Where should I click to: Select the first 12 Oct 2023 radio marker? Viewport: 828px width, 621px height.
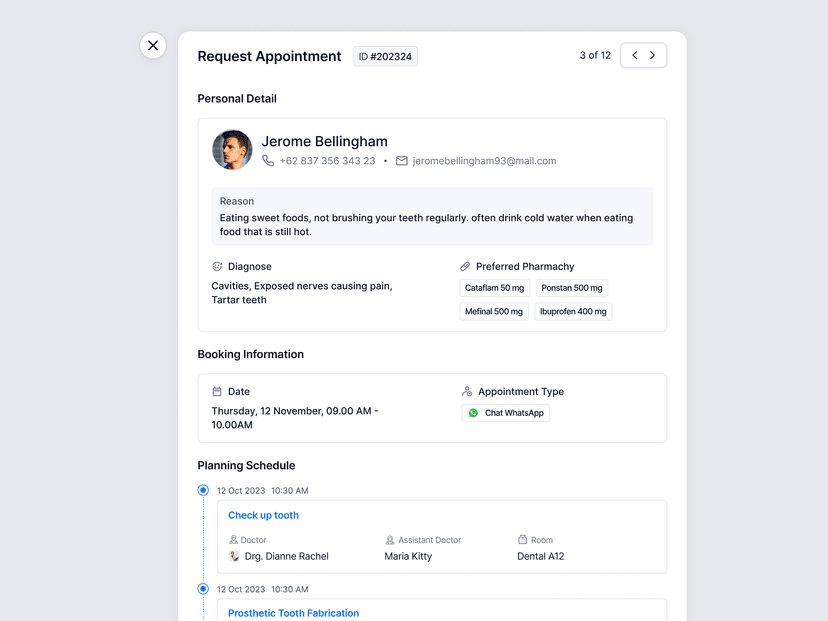coord(204,490)
